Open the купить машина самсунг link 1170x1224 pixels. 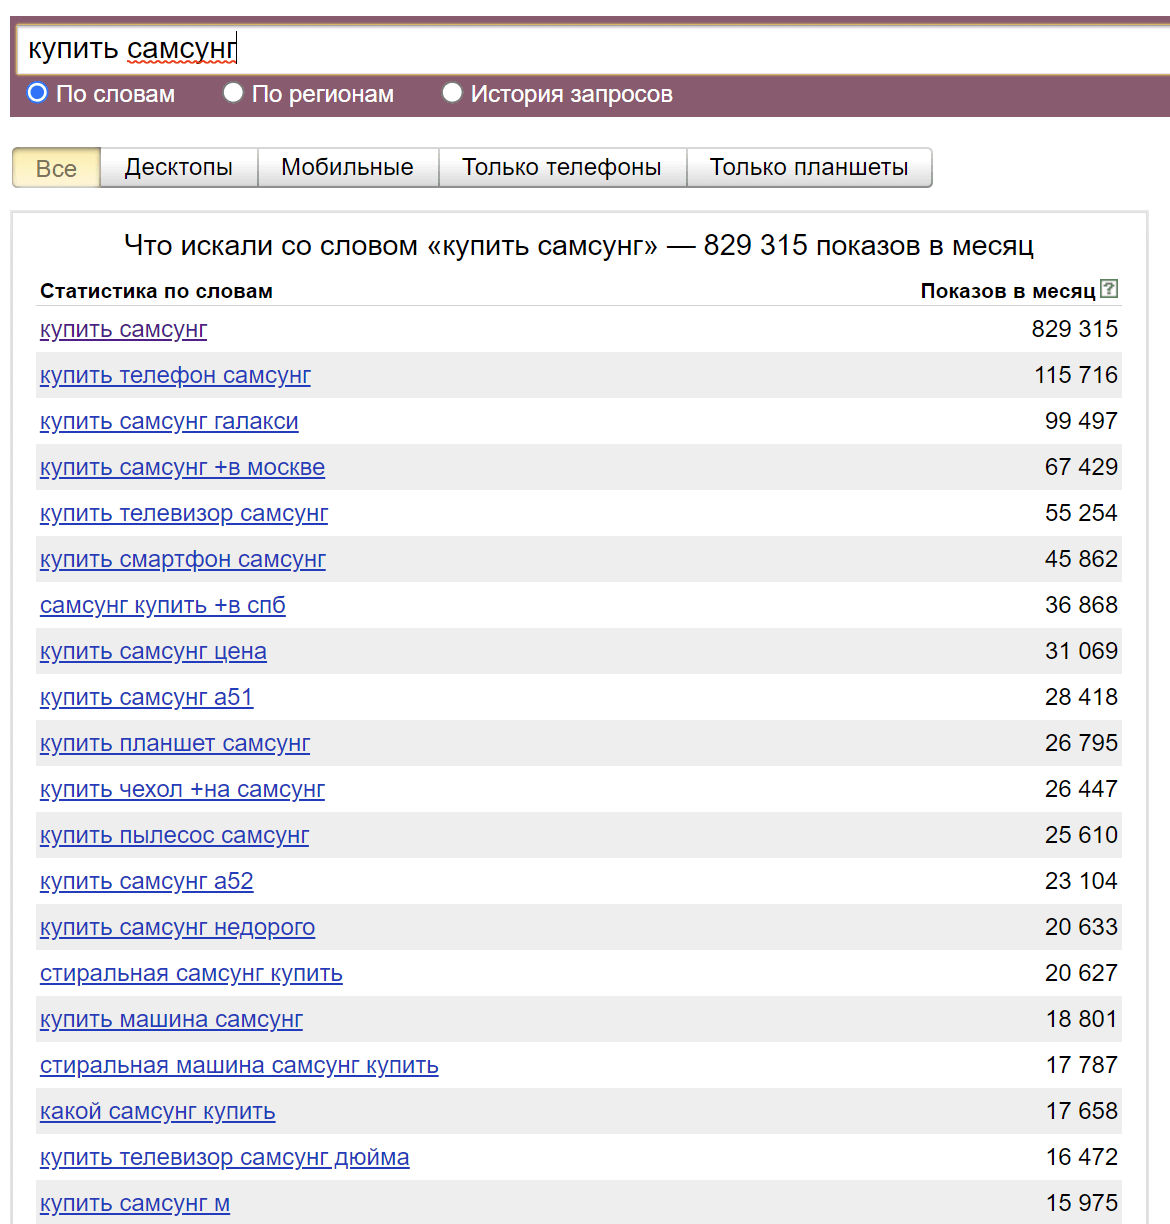pos(171,1019)
